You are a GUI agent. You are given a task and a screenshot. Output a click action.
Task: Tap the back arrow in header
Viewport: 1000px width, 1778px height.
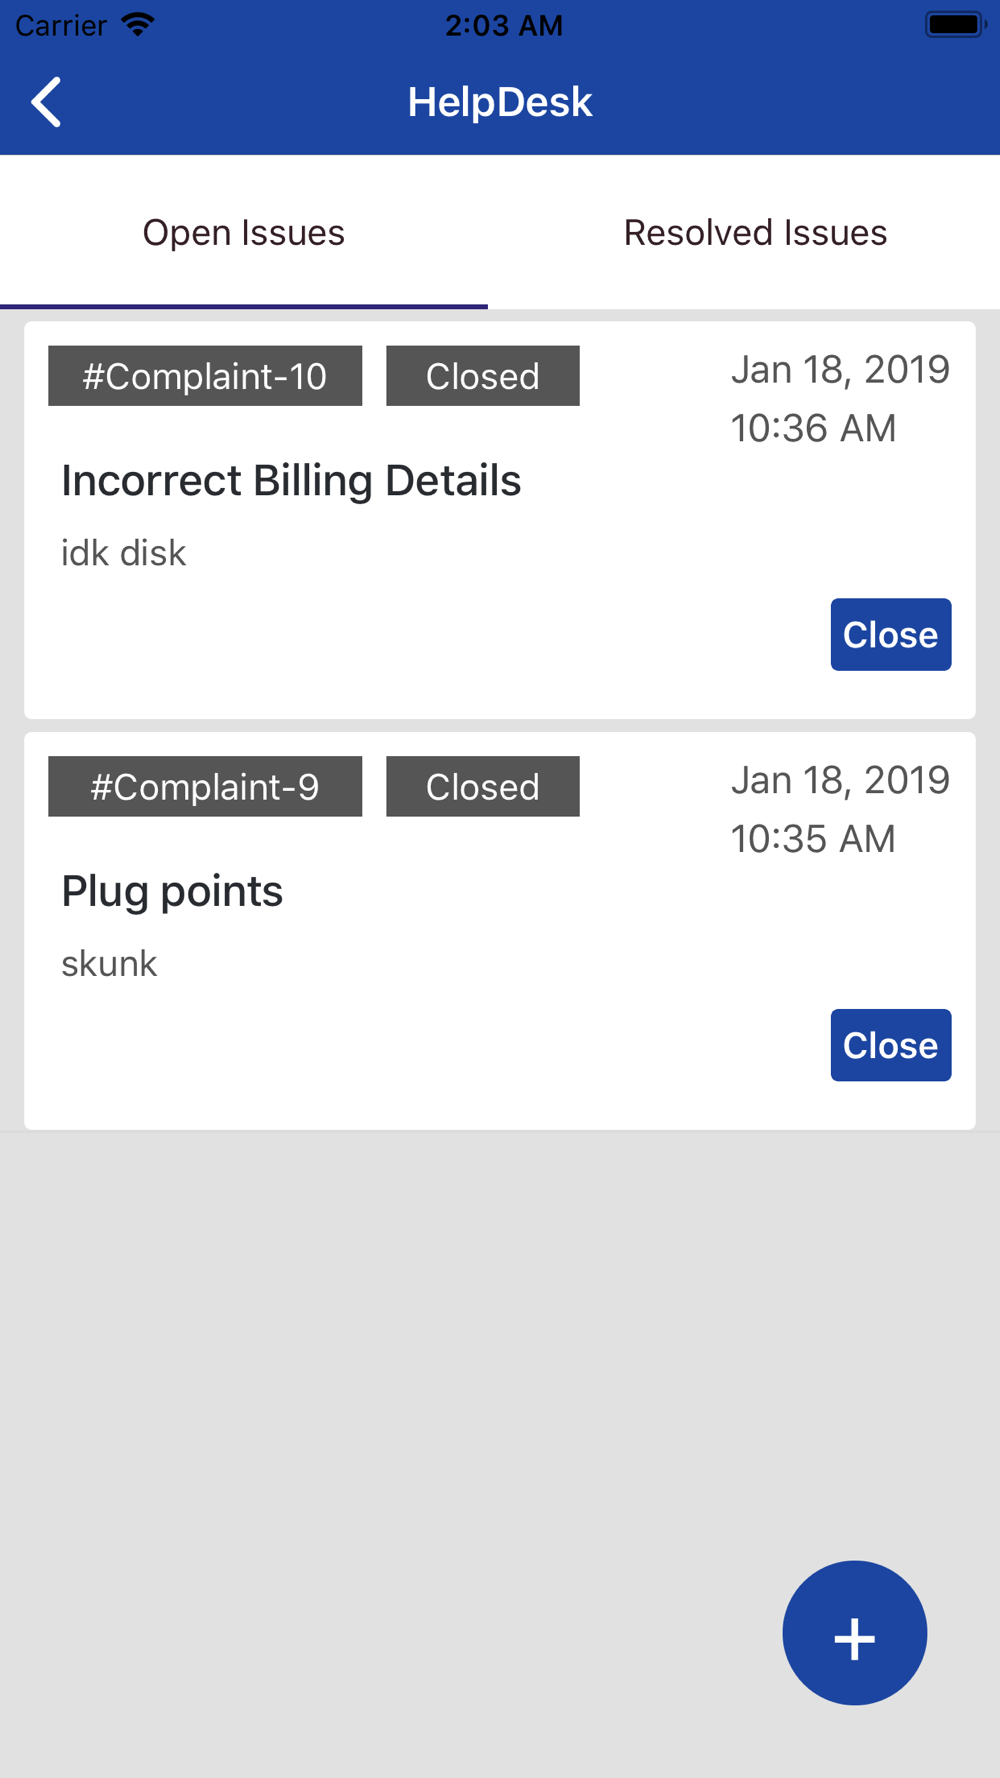click(46, 102)
